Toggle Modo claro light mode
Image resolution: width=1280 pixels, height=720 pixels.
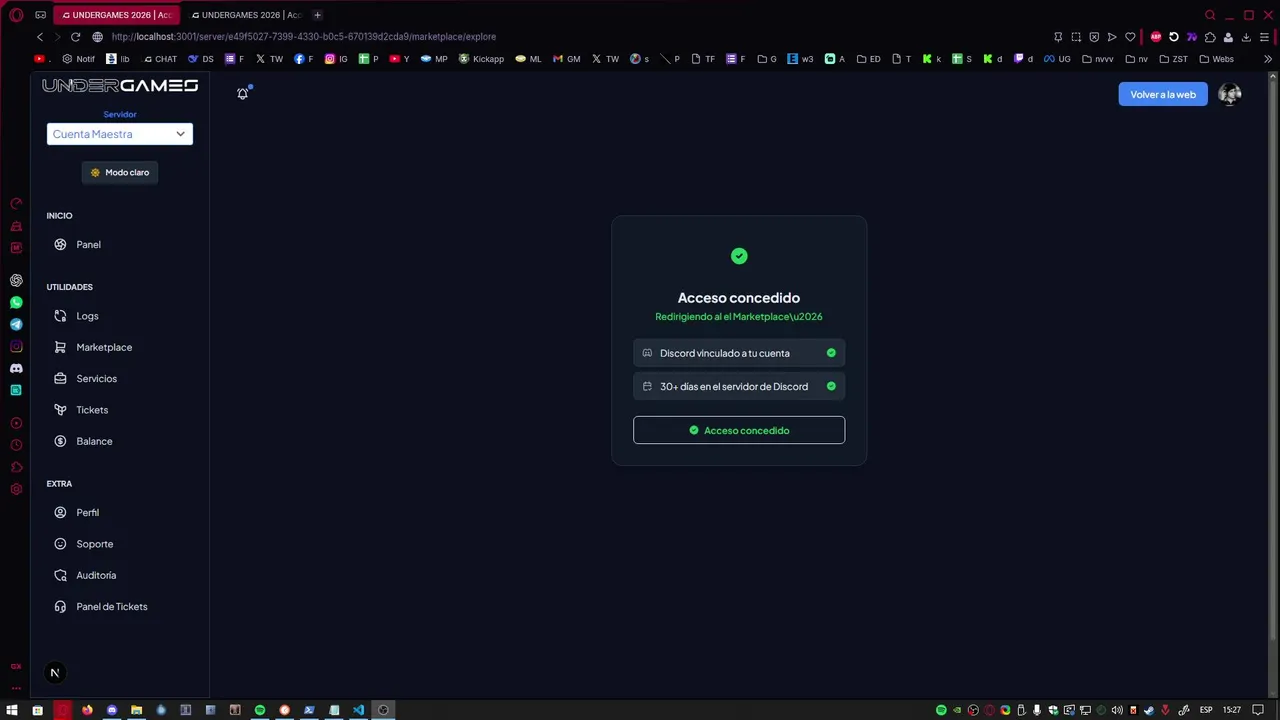pyautogui.click(x=120, y=172)
